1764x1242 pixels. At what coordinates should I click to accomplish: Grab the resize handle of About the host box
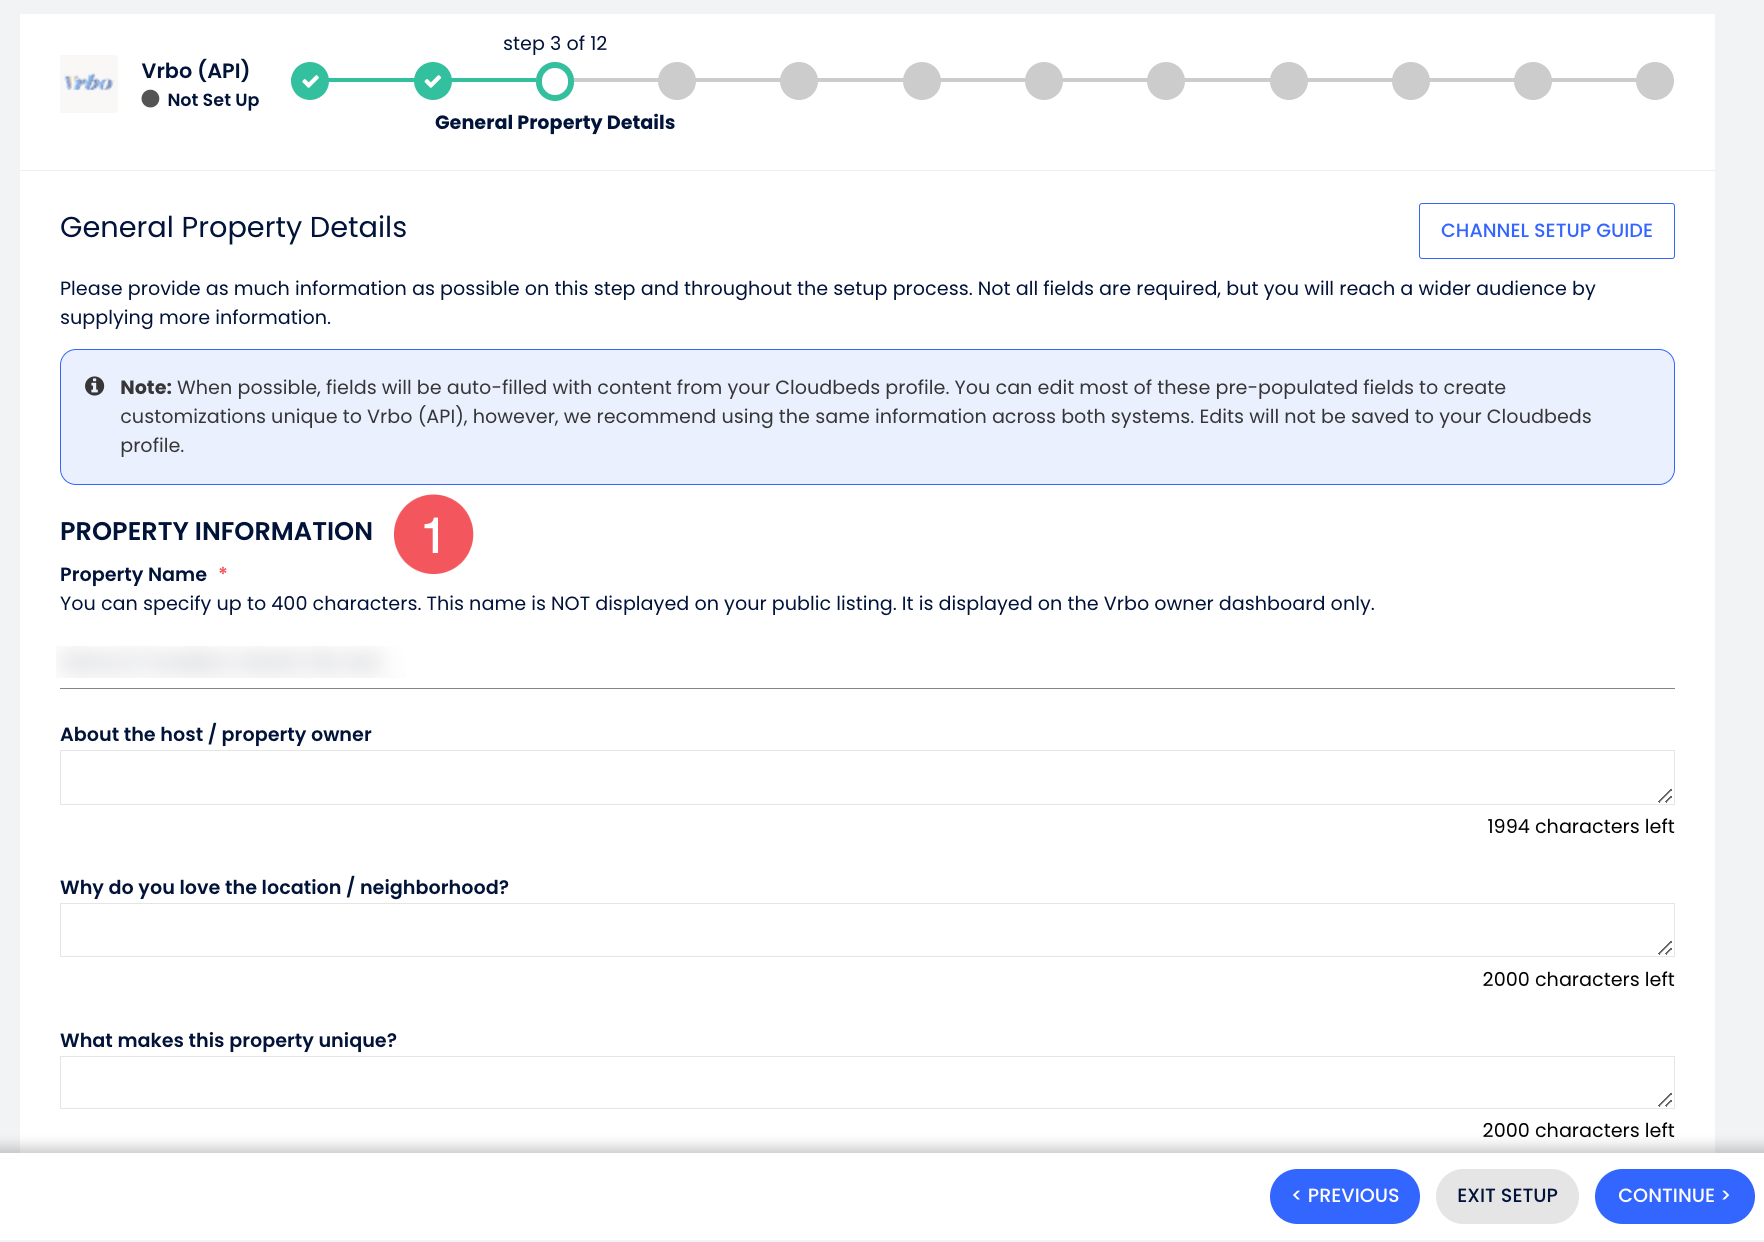[x=1665, y=796]
